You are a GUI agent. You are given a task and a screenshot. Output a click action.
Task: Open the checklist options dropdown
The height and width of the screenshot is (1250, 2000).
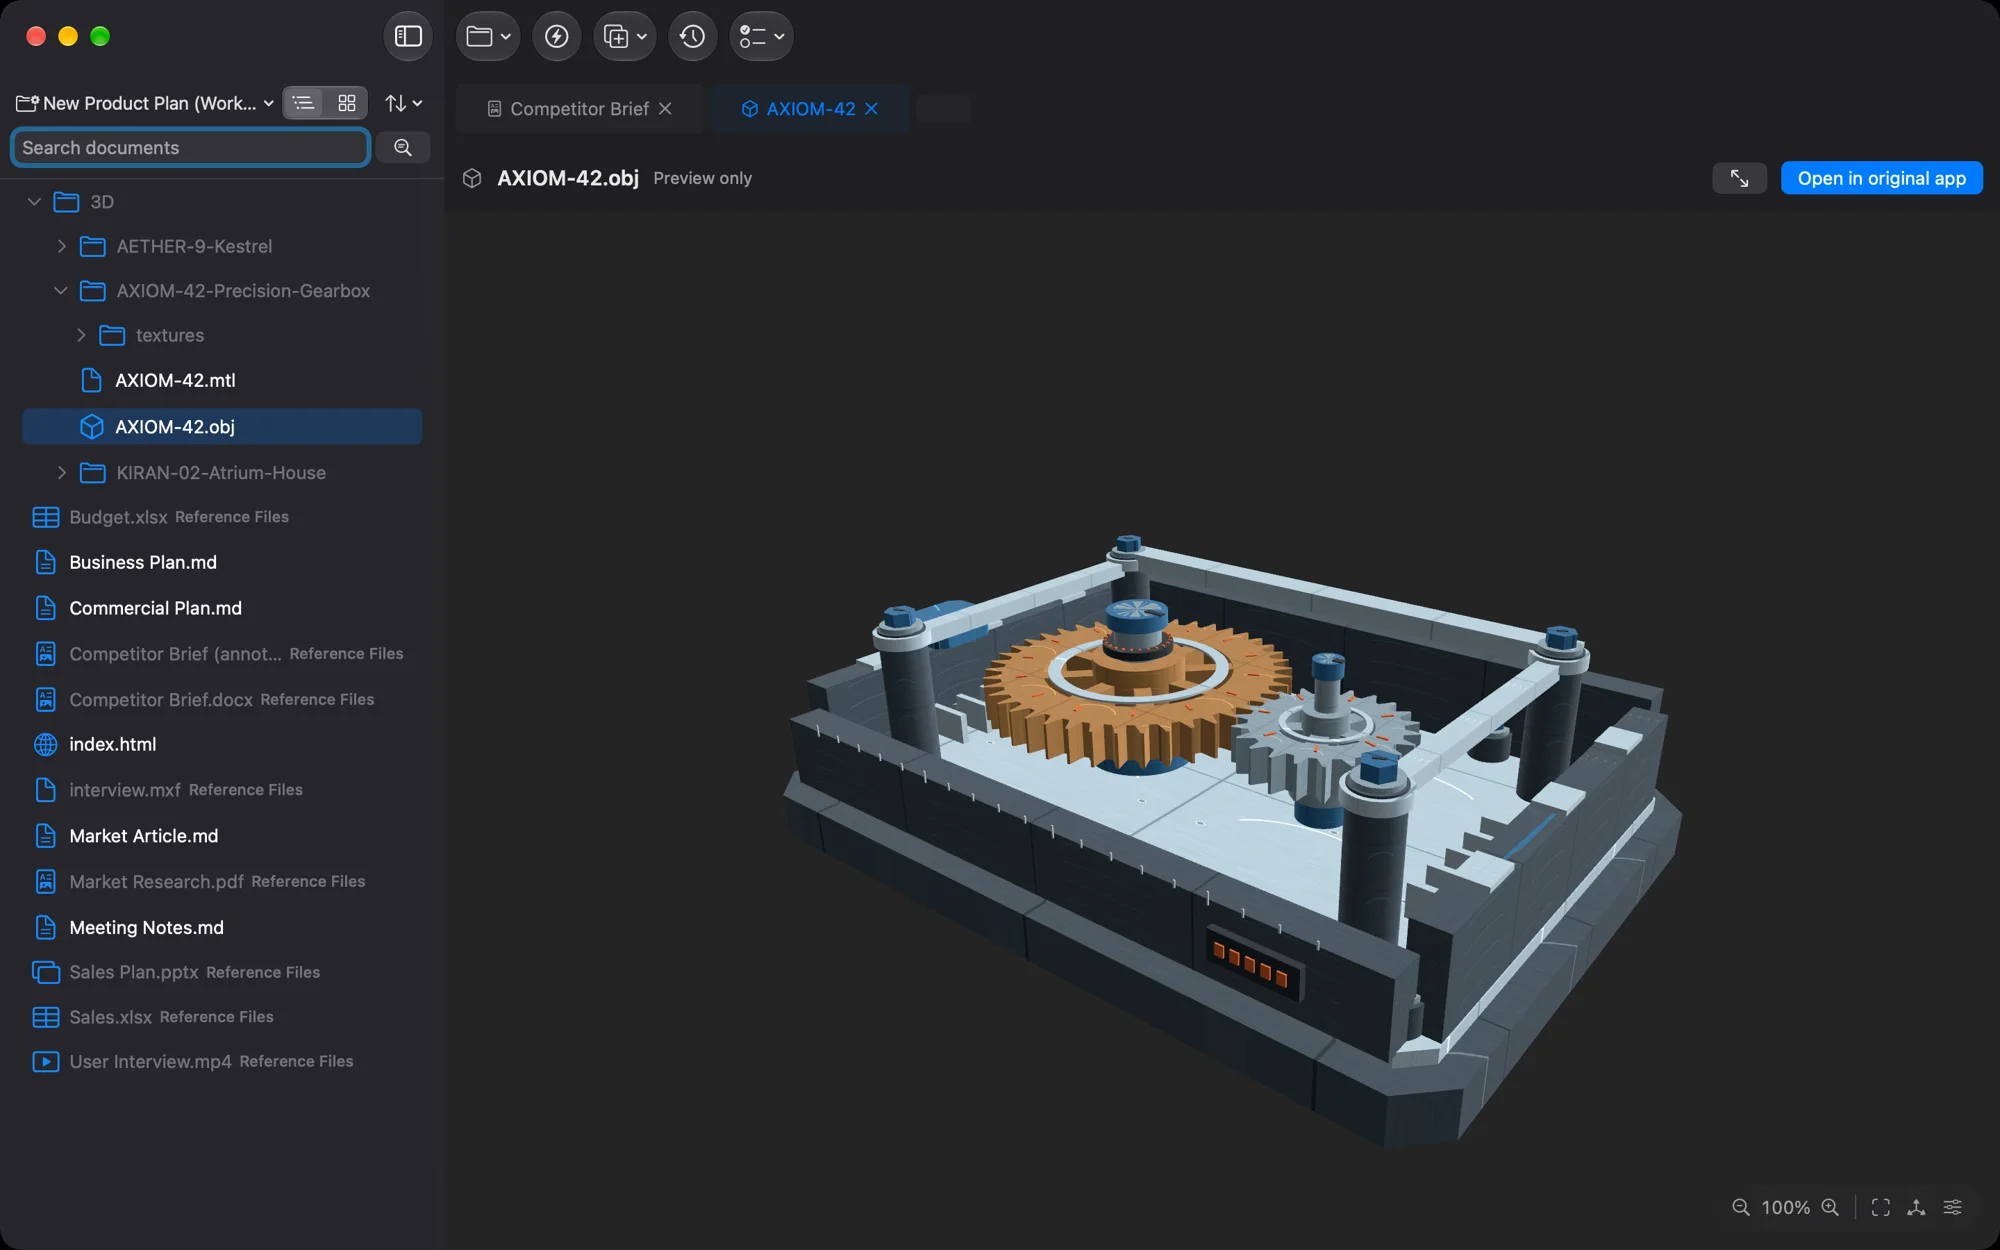(761, 37)
